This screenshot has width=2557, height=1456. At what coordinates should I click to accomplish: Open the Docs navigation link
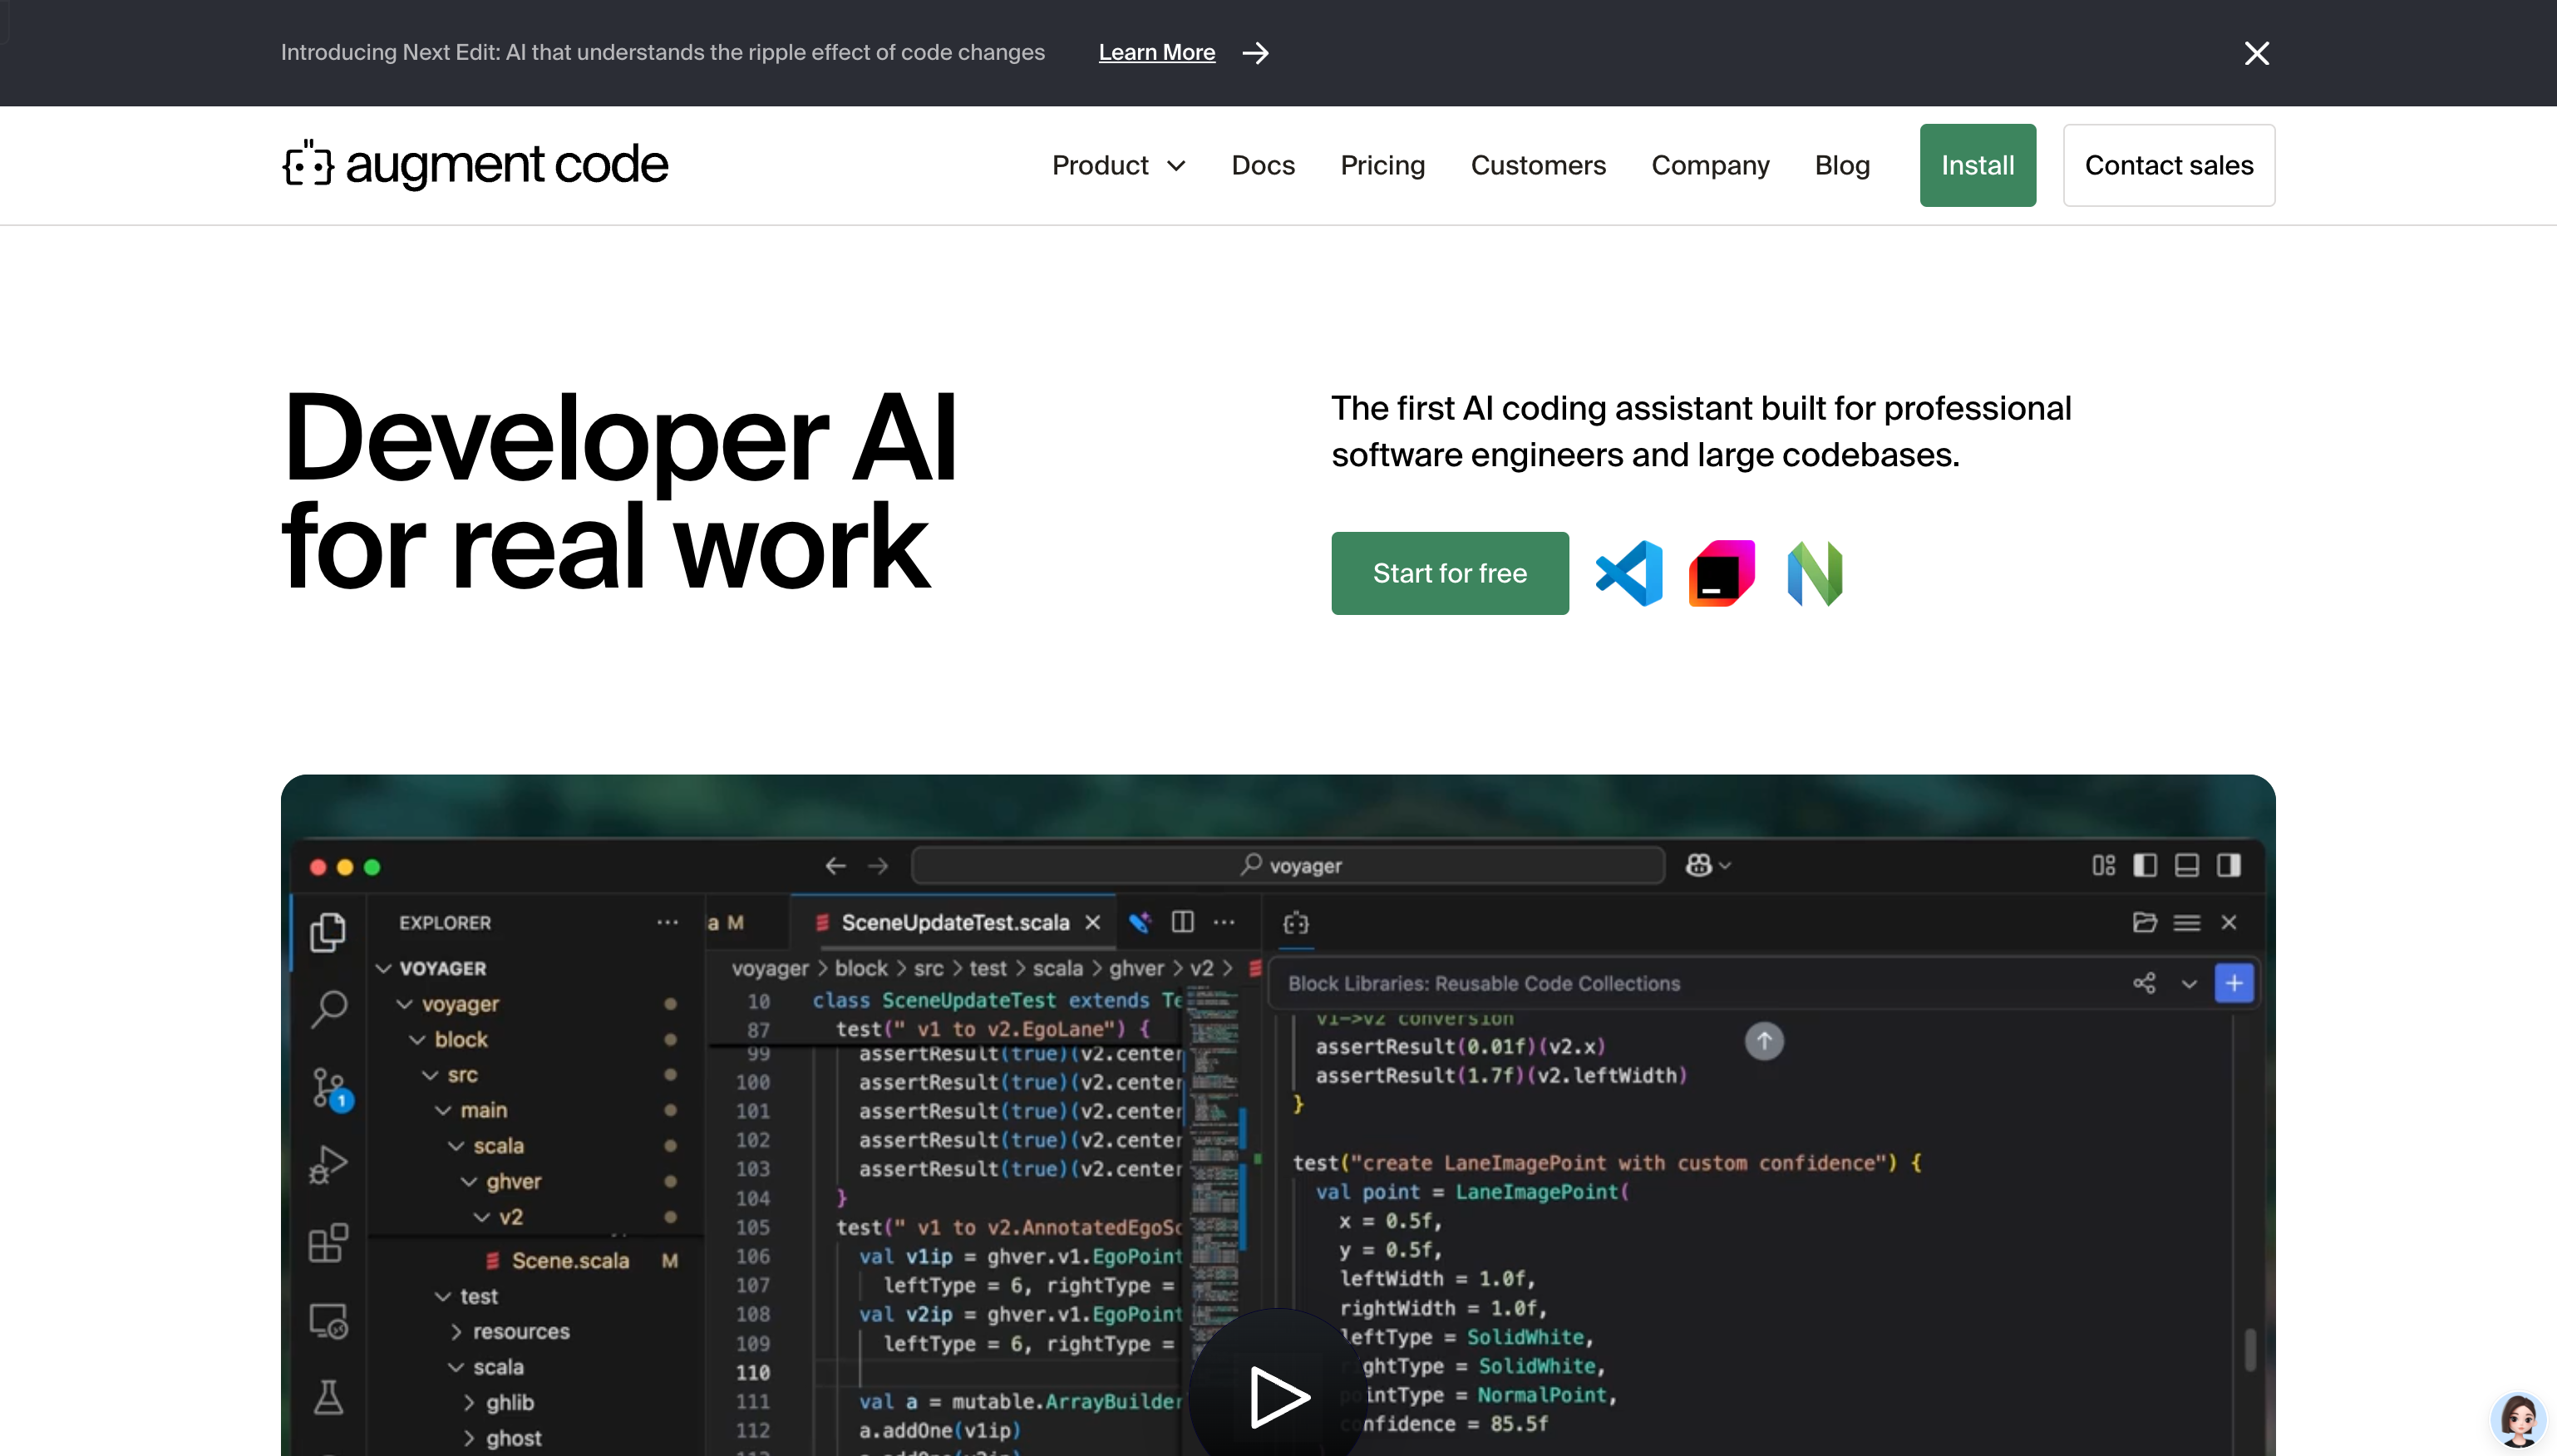coord(1263,165)
